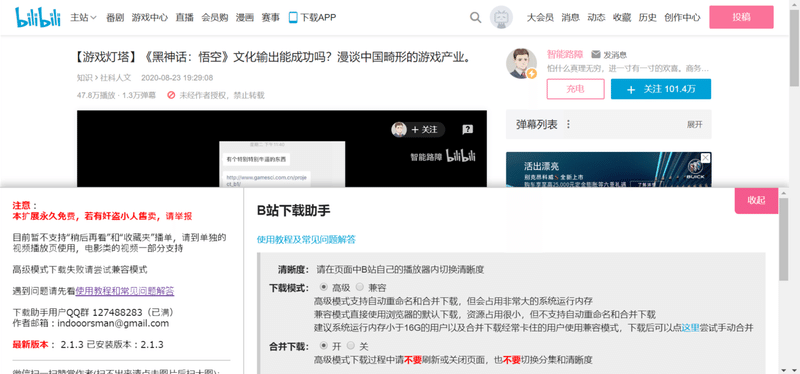Screen dimensions: 800x374
Task: Open the user avatar in header
Action: (501, 17)
